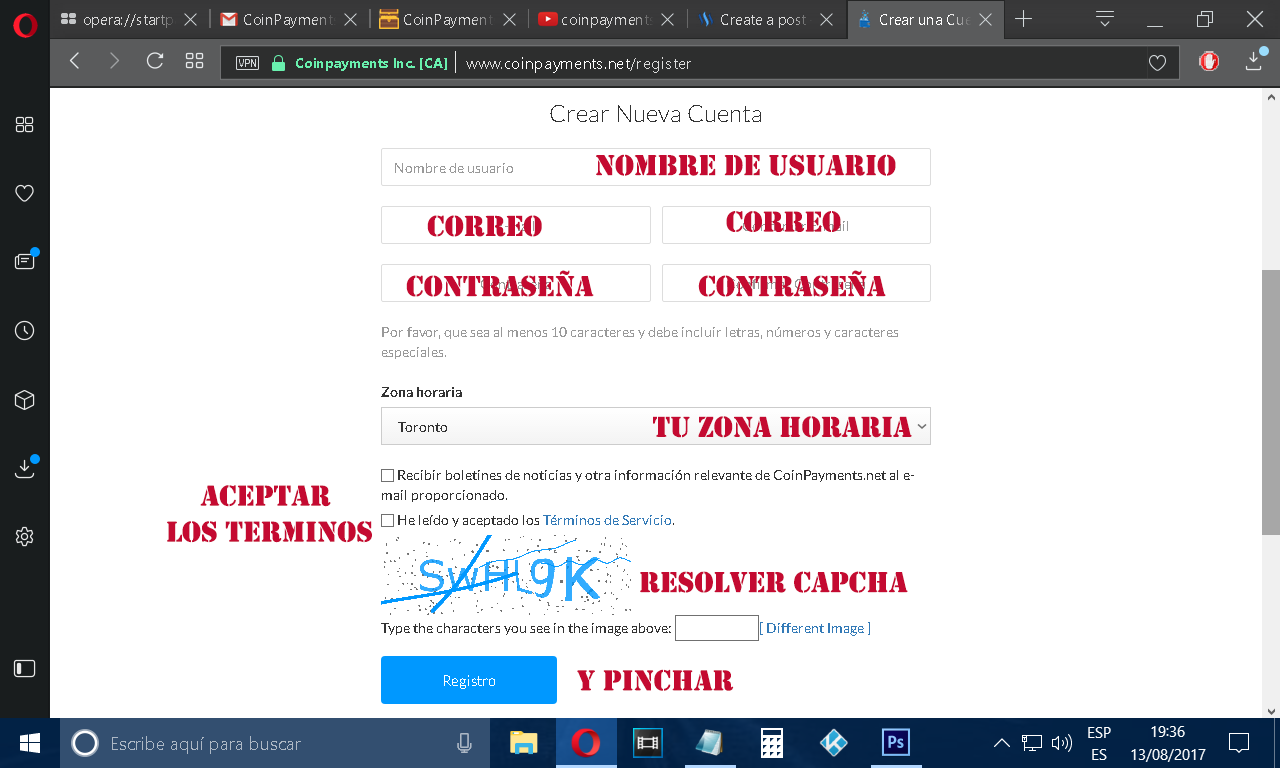This screenshot has width=1280, height=768.
Task: Open Personal News in the sidebar
Action: pos(25,261)
